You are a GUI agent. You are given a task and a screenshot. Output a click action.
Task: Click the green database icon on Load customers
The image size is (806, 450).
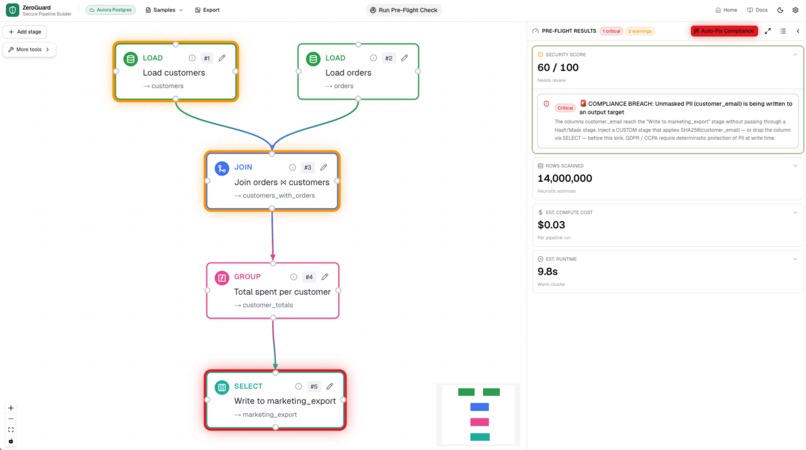pyautogui.click(x=131, y=59)
